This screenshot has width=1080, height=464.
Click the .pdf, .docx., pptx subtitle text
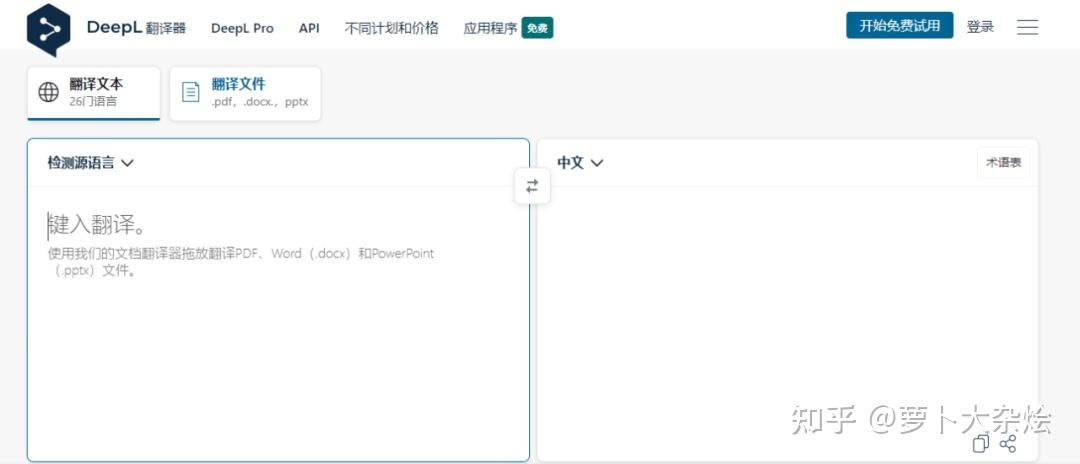260,102
